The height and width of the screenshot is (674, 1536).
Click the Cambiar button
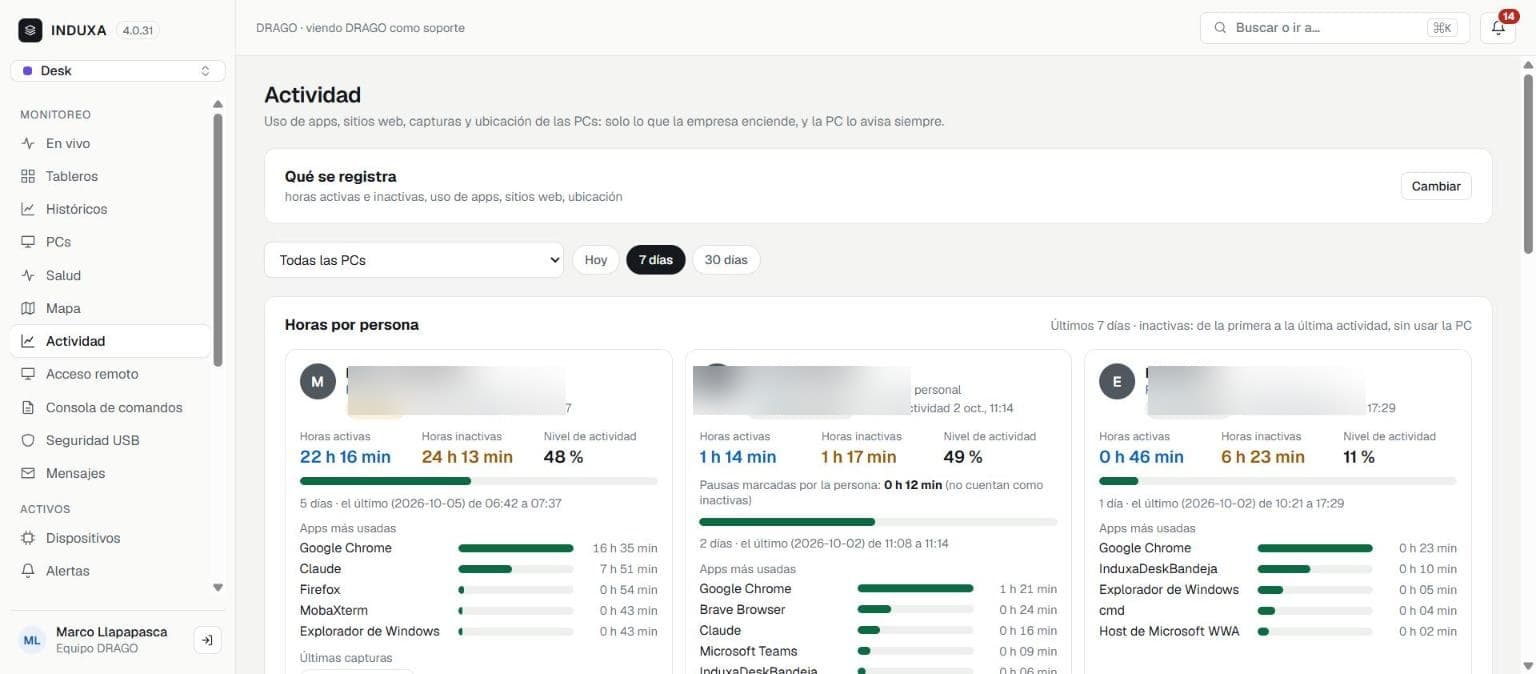pyautogui.click(x=1436, y=186)
